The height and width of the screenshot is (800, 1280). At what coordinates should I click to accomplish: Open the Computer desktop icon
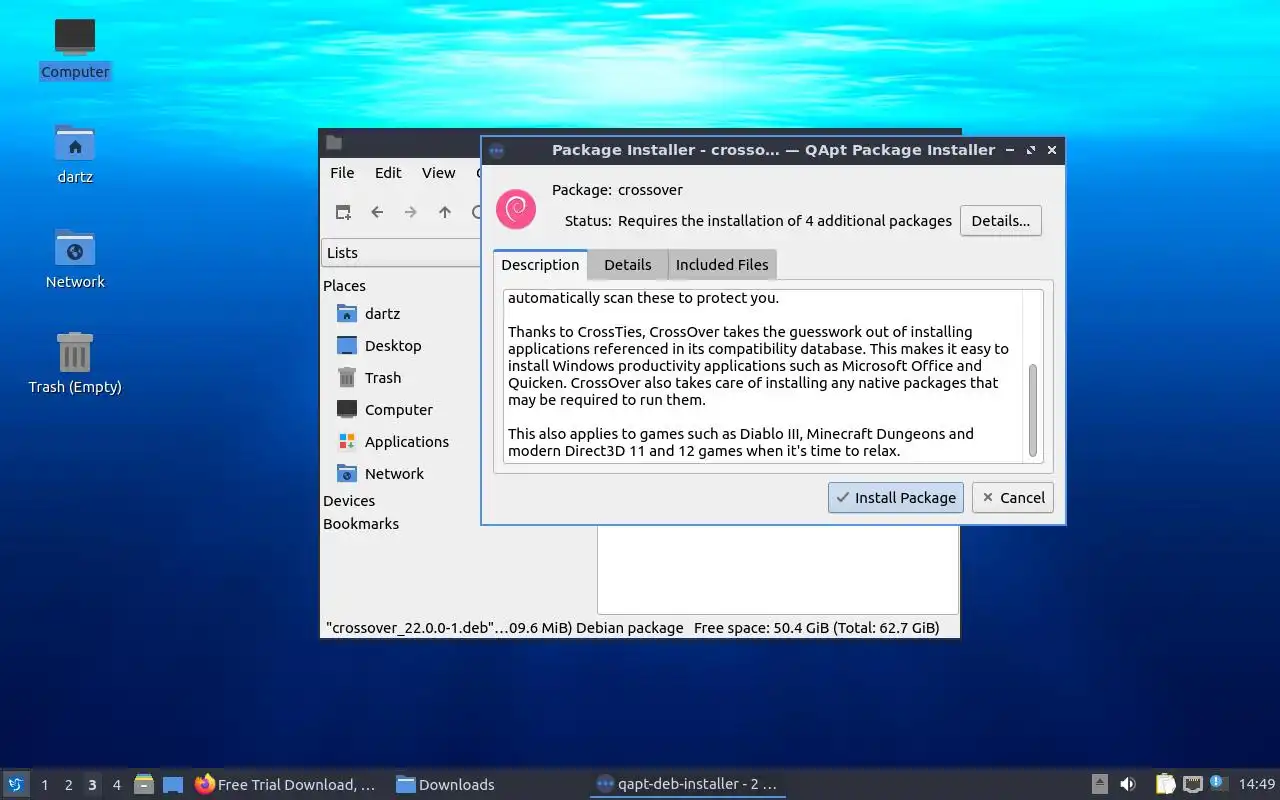coord(75,49)
